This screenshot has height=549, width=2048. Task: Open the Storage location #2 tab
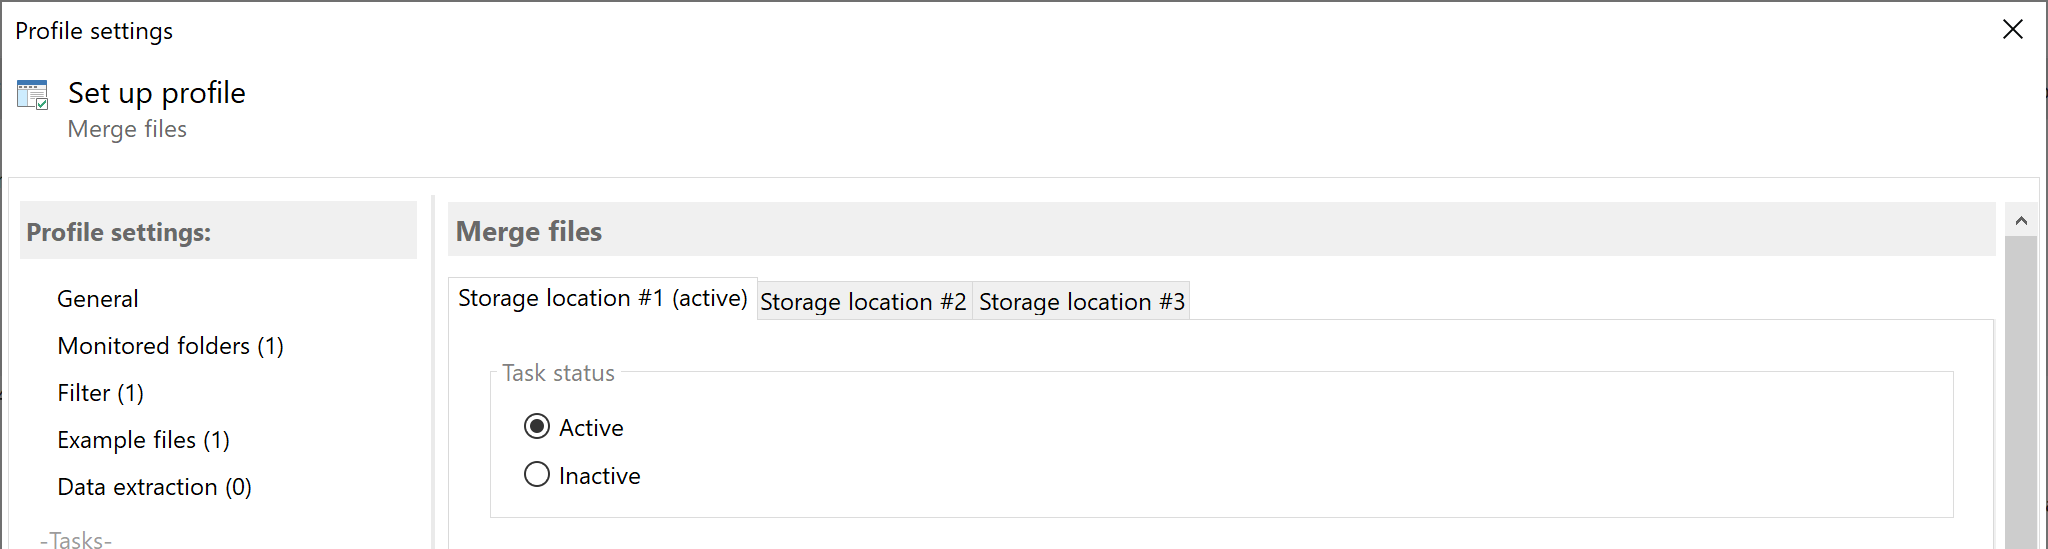tap(863, 302)
